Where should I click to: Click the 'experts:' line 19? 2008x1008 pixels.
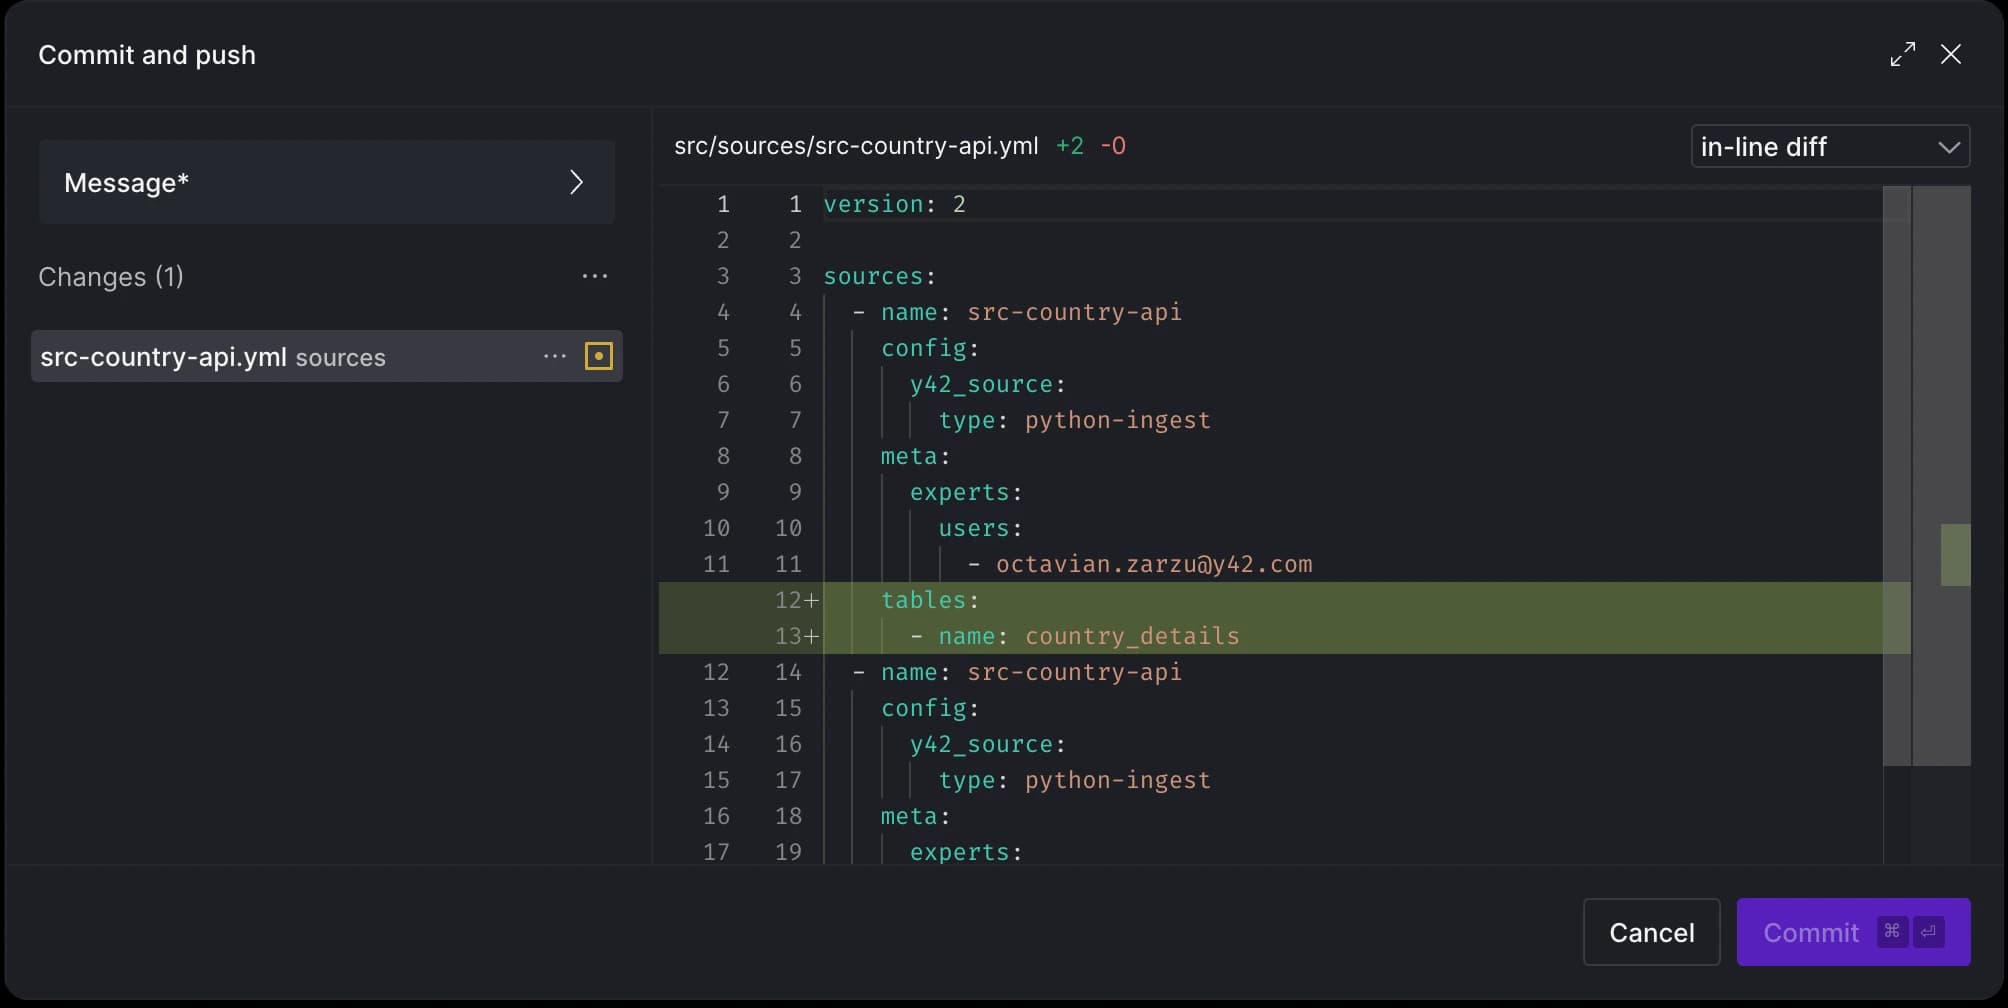965,852
